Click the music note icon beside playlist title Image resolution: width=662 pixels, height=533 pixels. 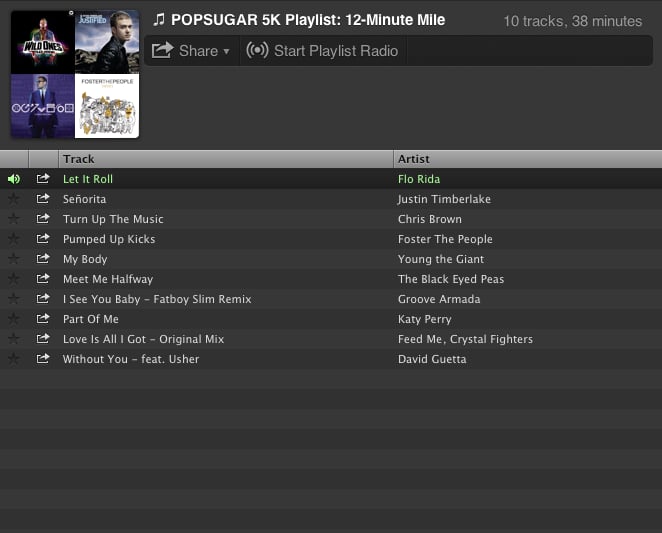(159, 19)
